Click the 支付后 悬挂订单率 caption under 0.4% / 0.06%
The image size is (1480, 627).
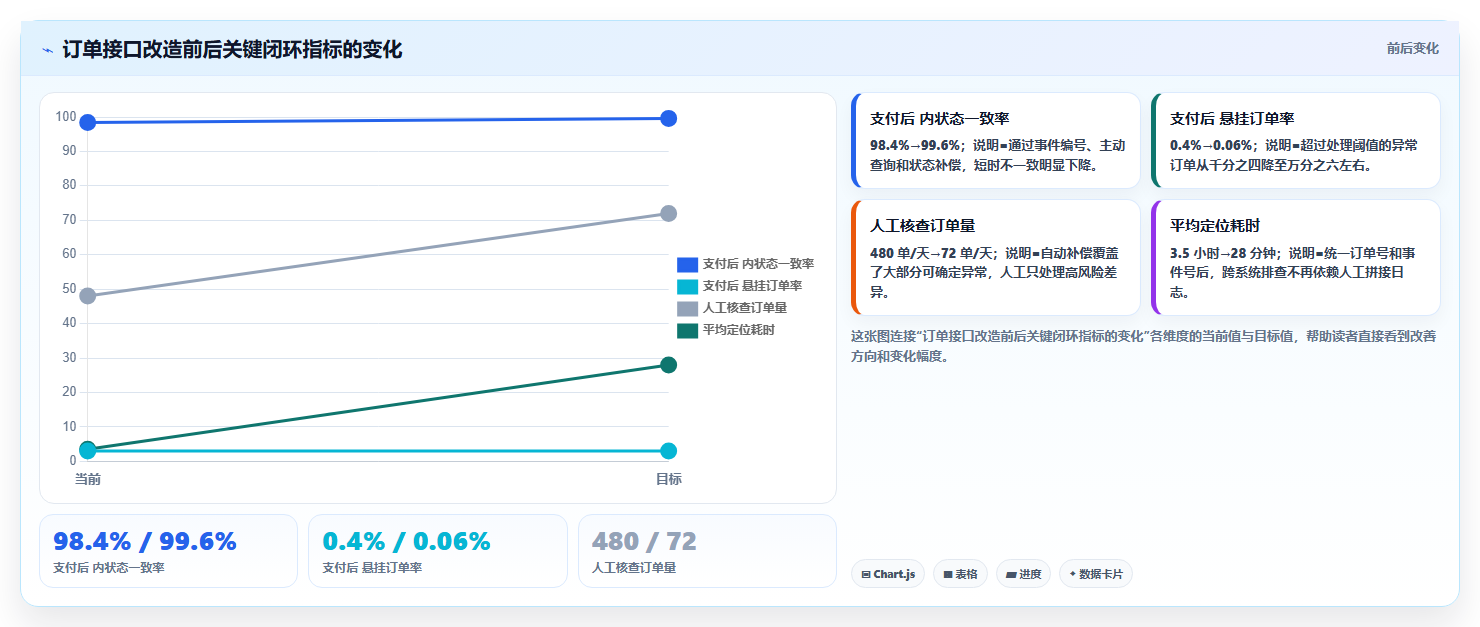pyautogui.click(x=372, y=568)
